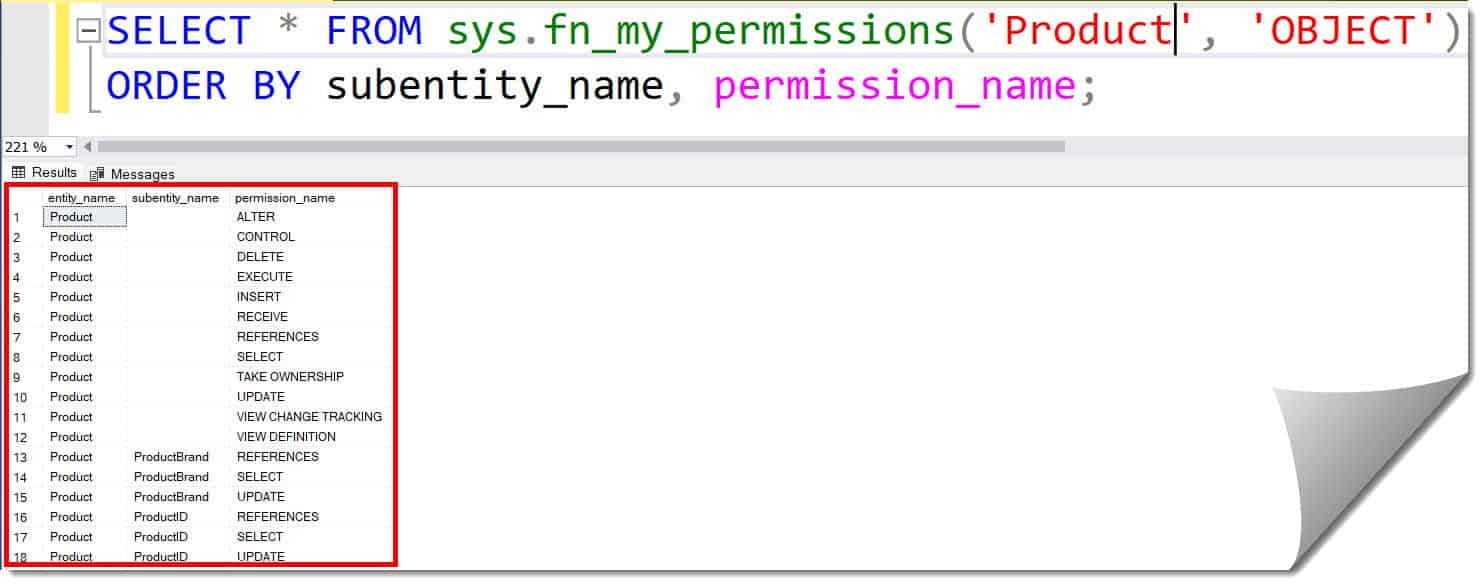Click the subentity_name column header
Screen dimensions: 1483x585
[175, 197]
